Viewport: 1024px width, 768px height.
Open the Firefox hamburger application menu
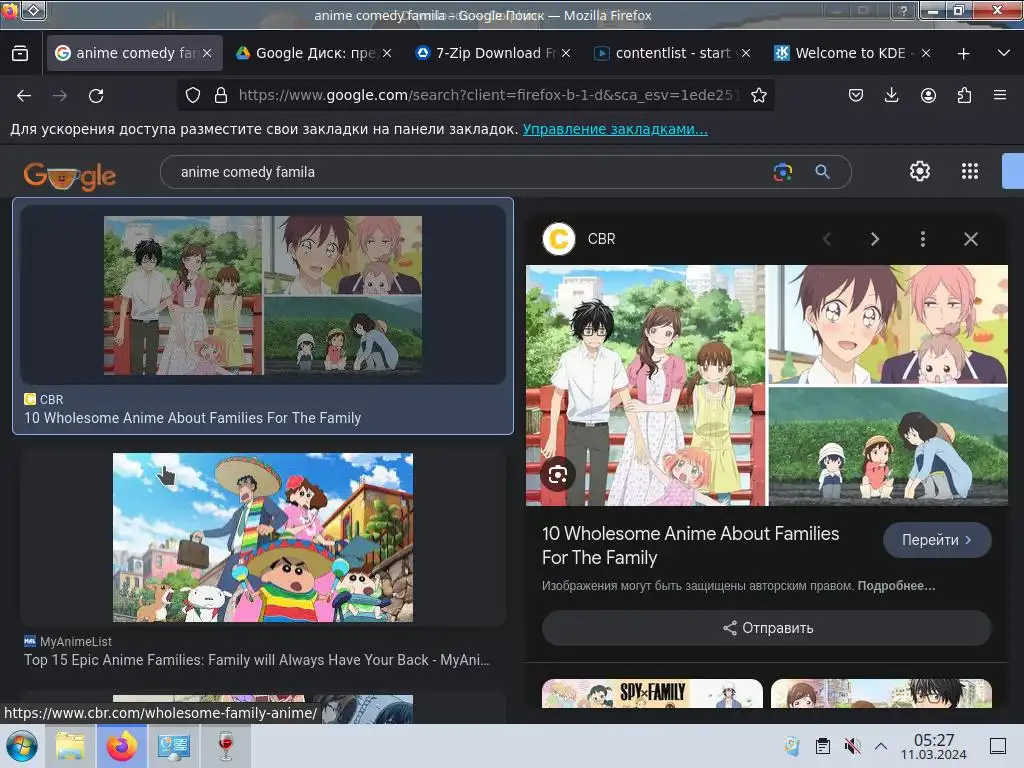tap(1000, 95)
